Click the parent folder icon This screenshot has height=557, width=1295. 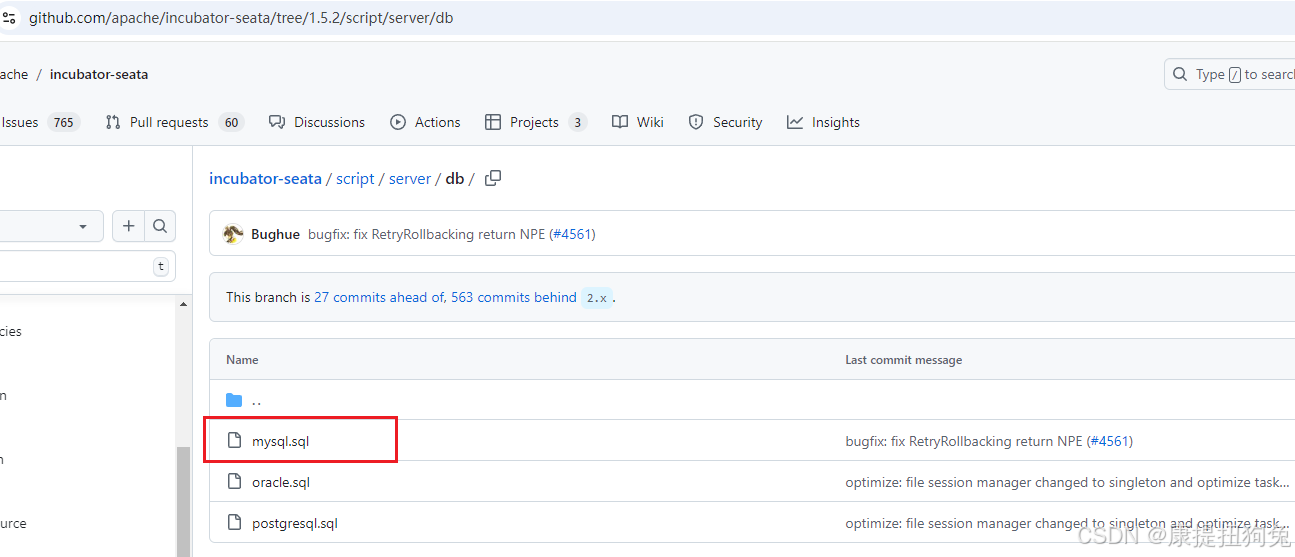[234, 400]
